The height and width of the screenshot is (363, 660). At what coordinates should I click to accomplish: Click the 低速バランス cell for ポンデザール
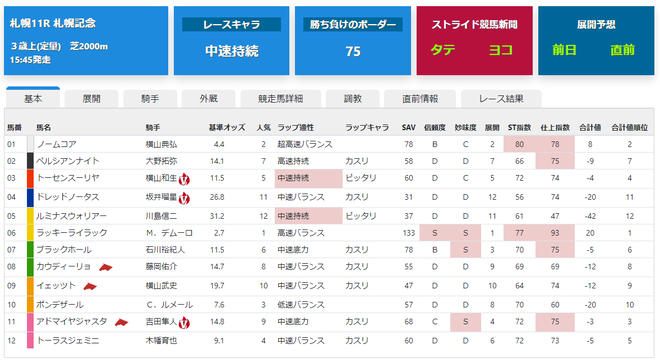click(x=301, y=304)
